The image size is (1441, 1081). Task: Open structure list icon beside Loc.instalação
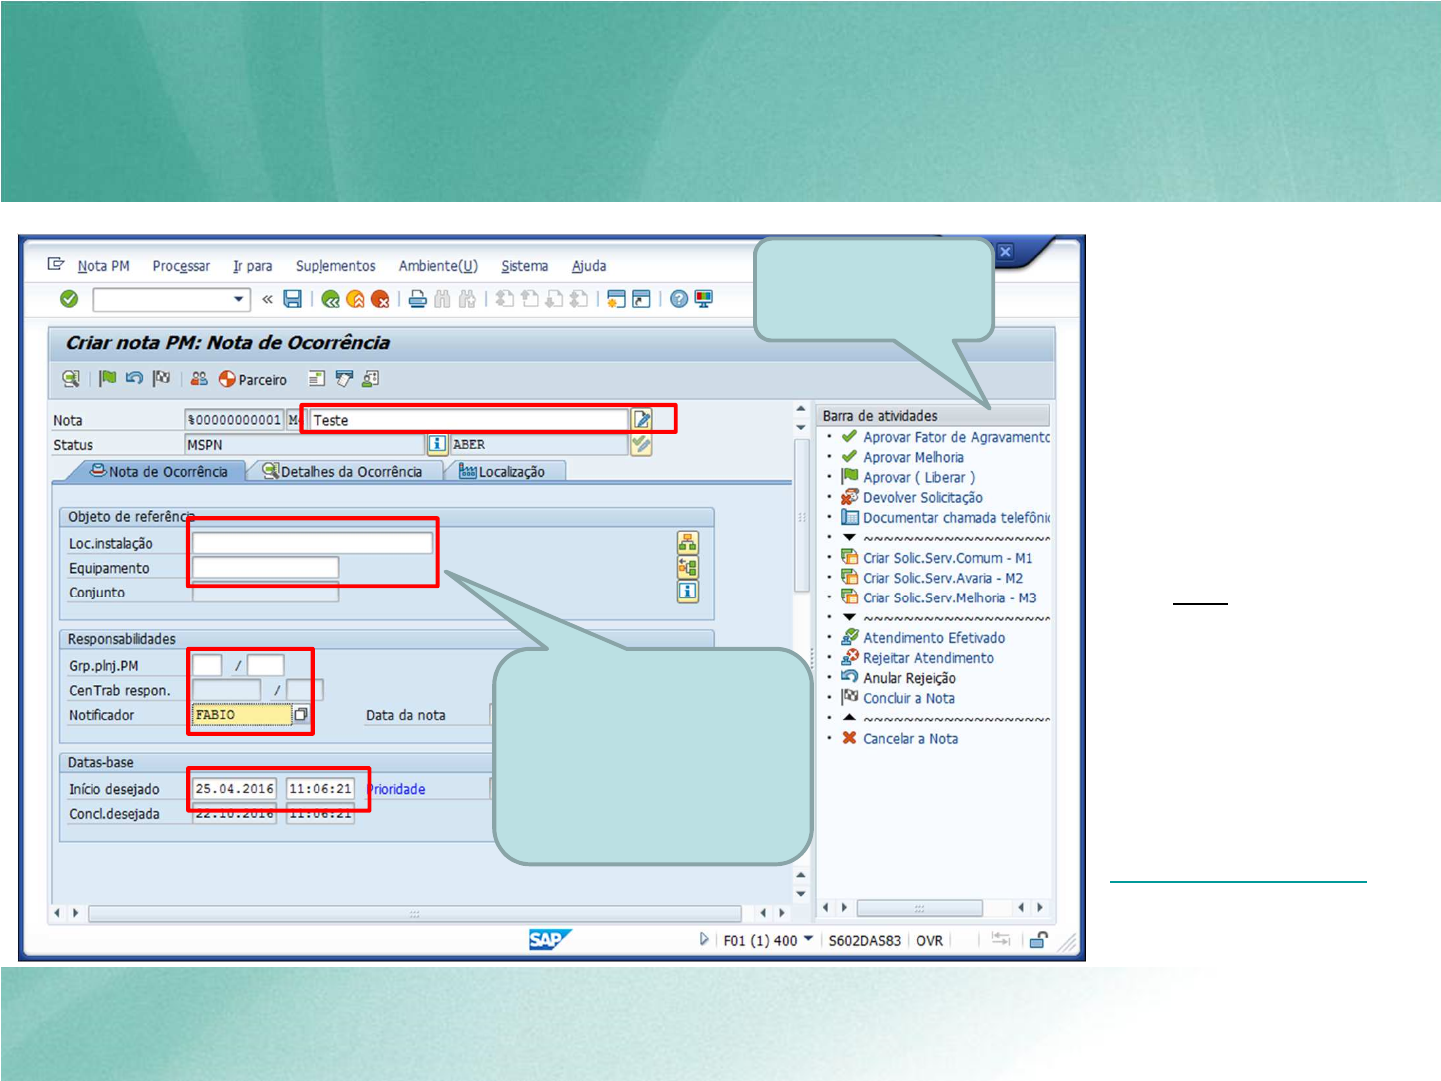pyautogui.click(x=688, y=543)
